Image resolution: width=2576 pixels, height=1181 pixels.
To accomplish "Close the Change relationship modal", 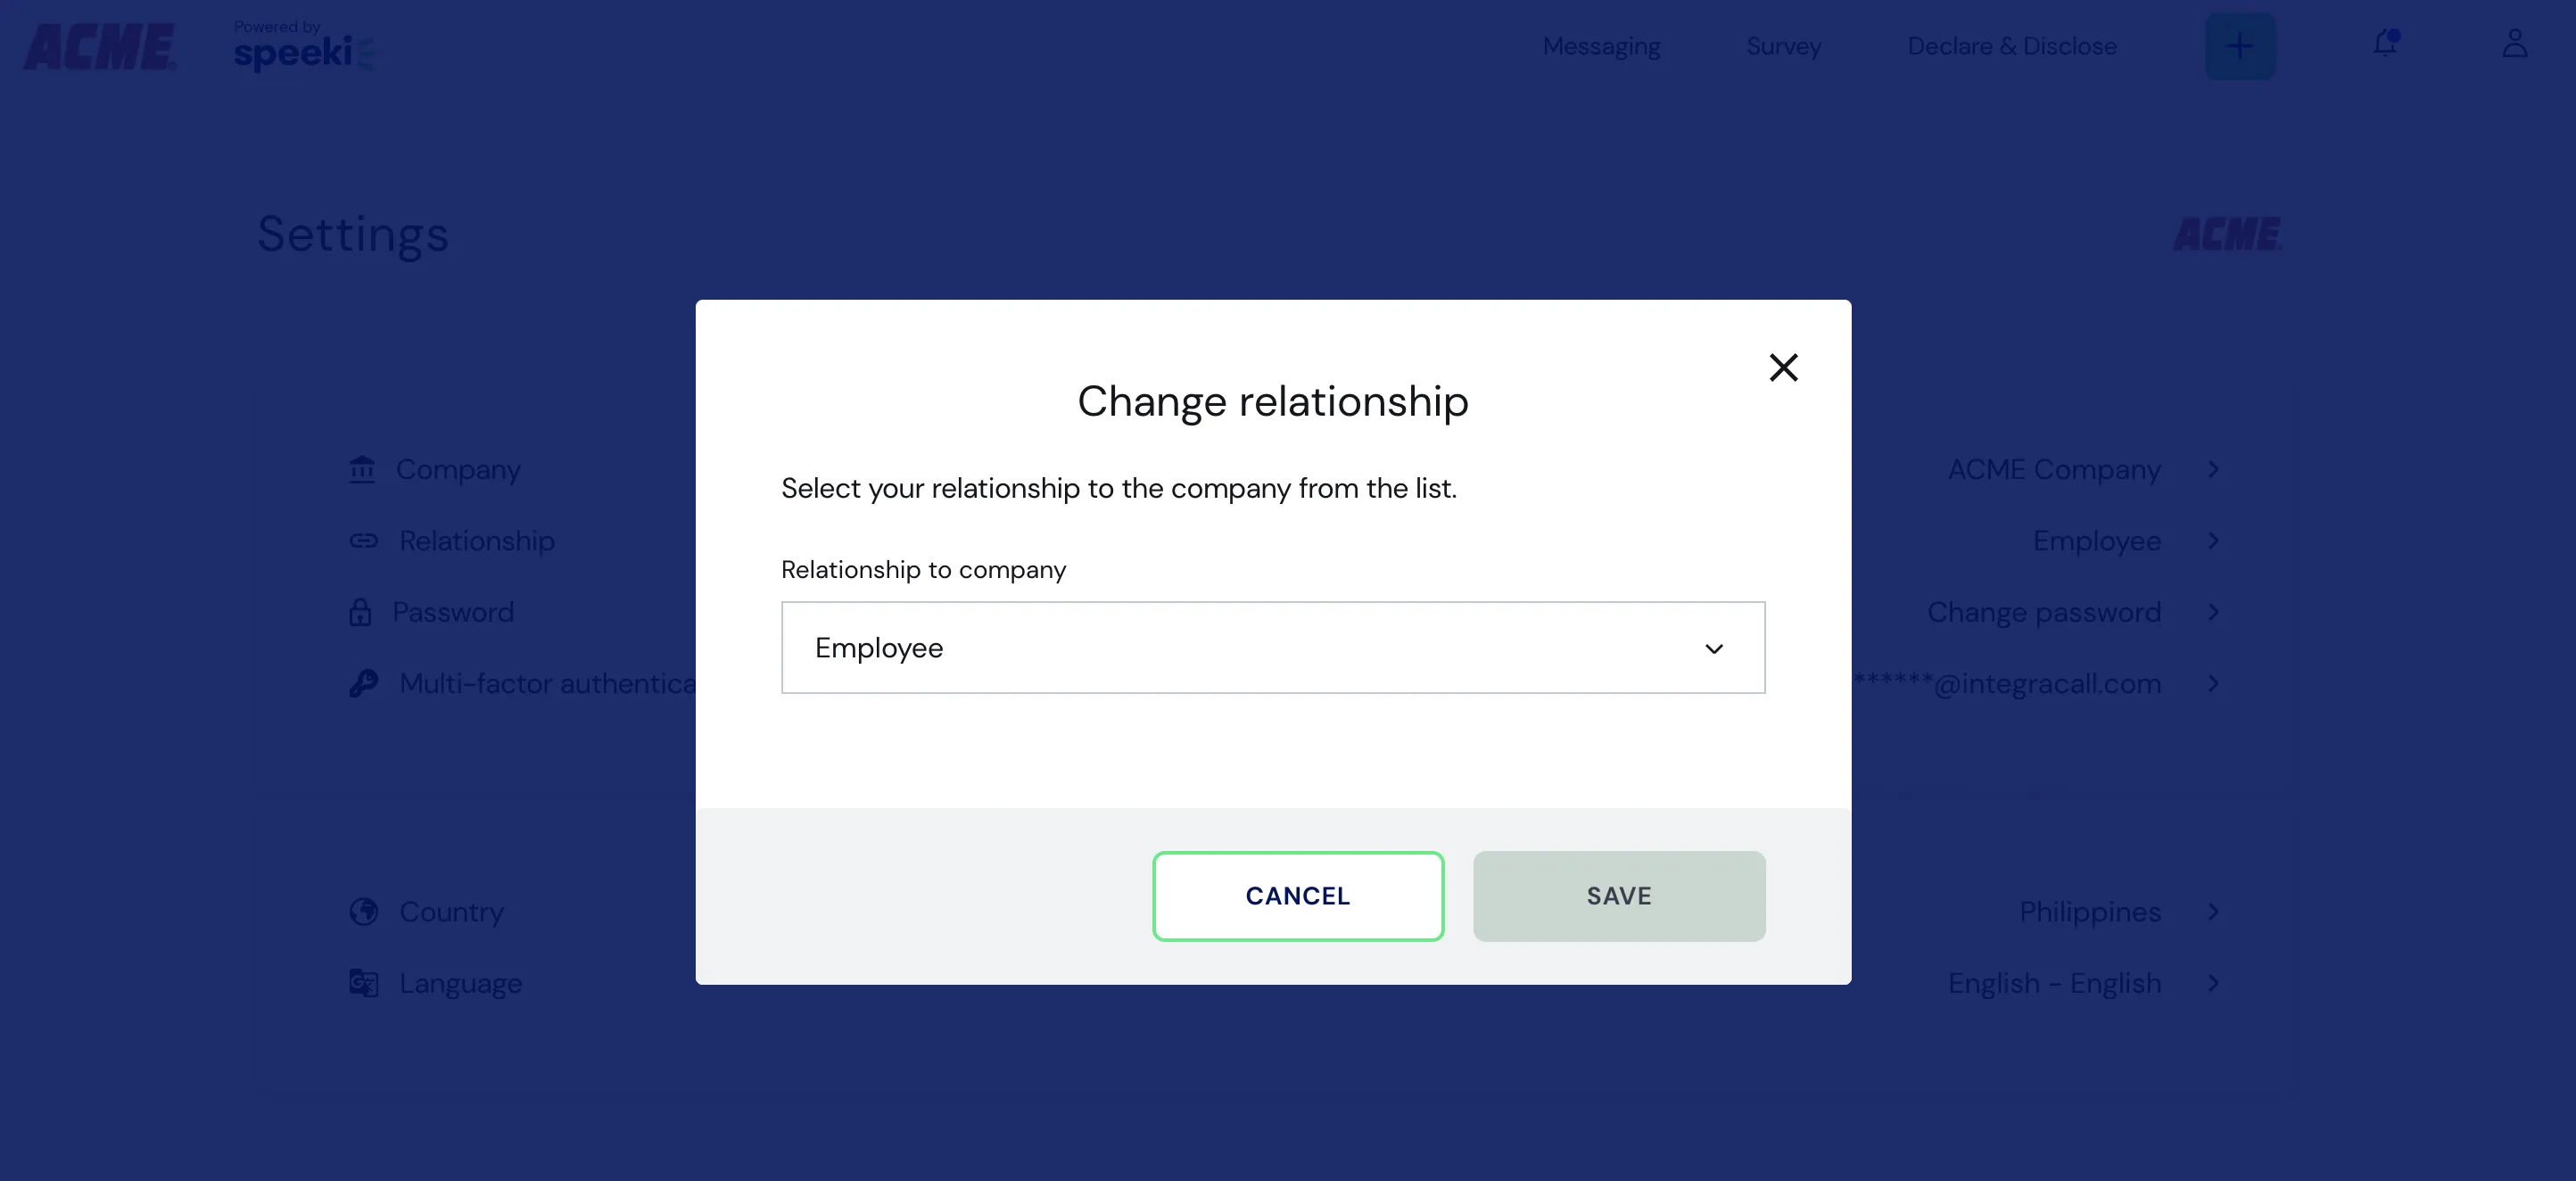I will [1782, 365].
